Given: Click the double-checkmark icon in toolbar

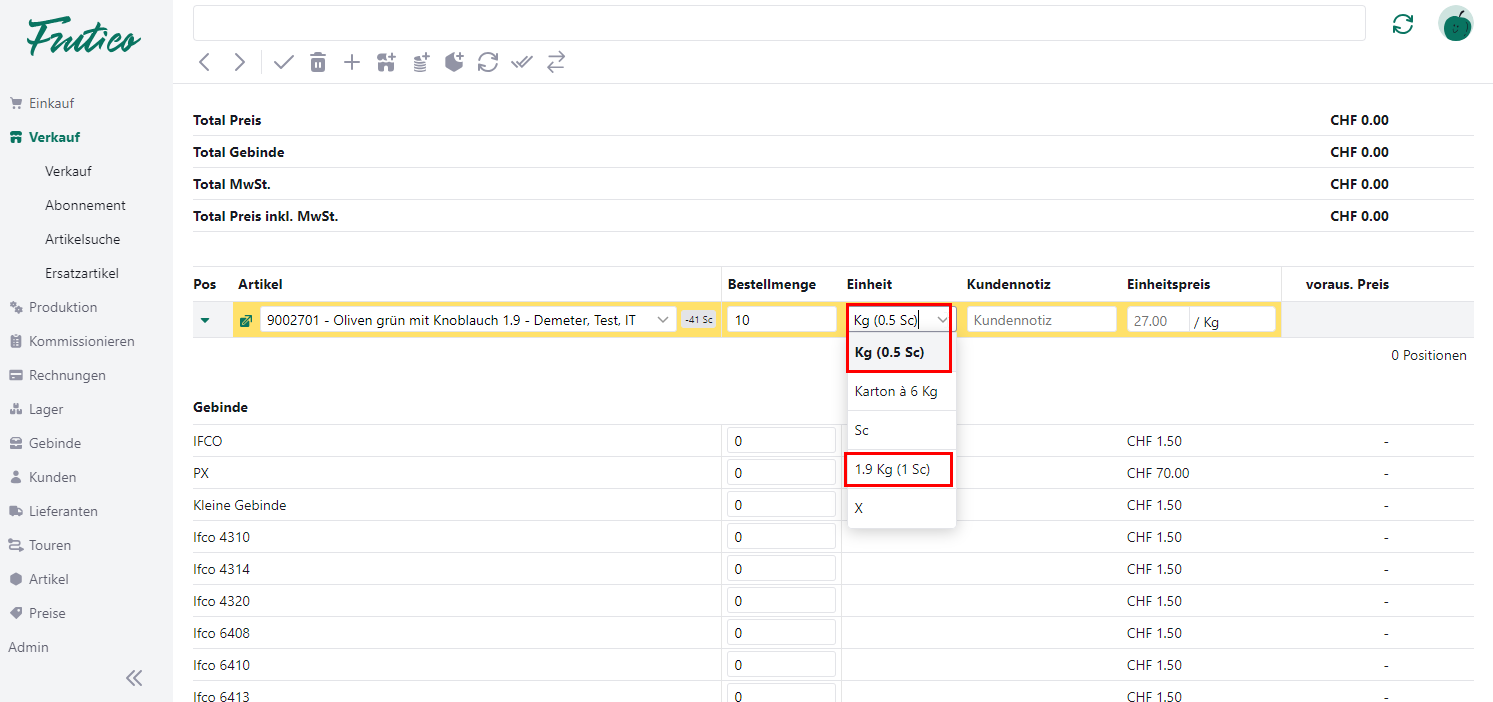Looking at the screenshot, I should tap(522, 62).
